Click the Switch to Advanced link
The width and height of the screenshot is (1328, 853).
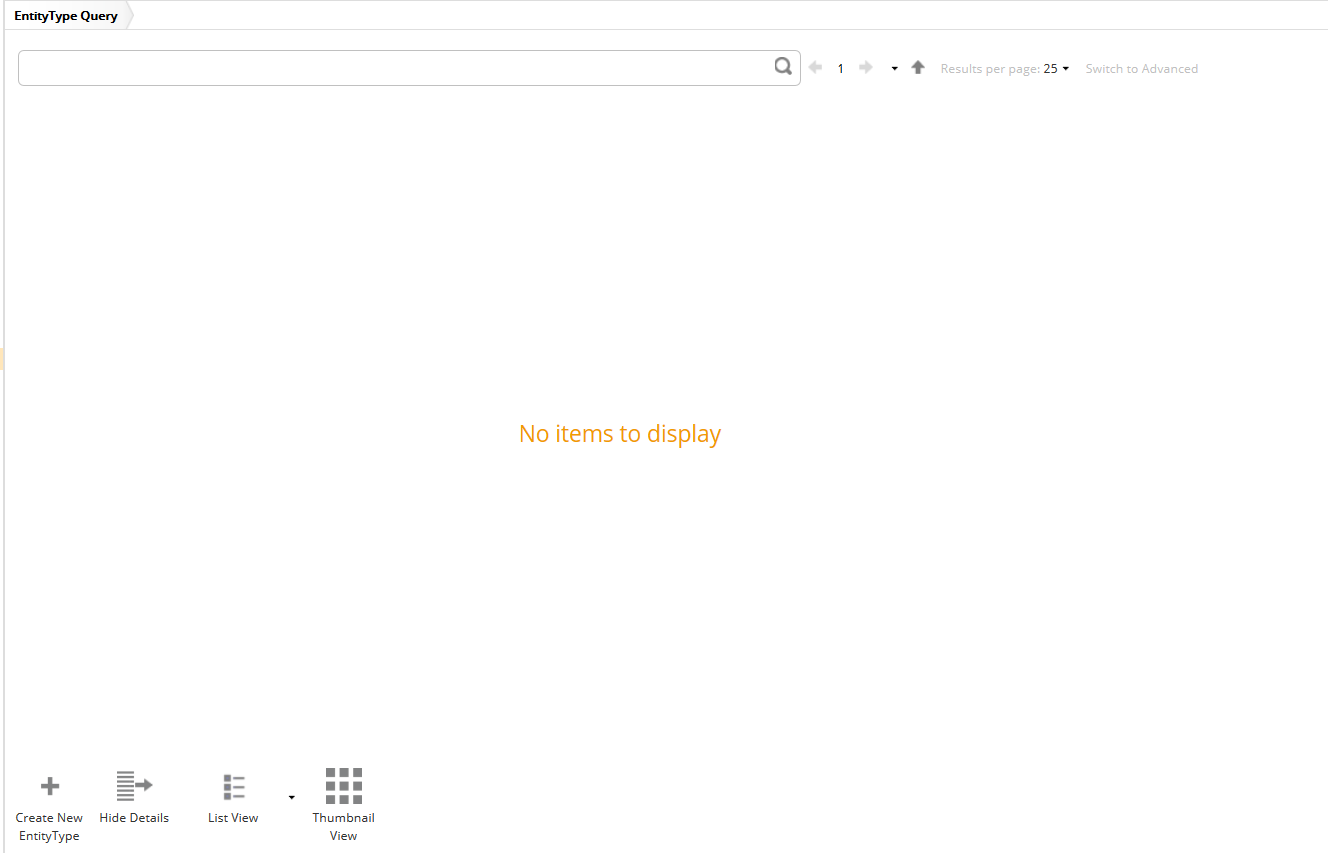(x=1141, y=69)
